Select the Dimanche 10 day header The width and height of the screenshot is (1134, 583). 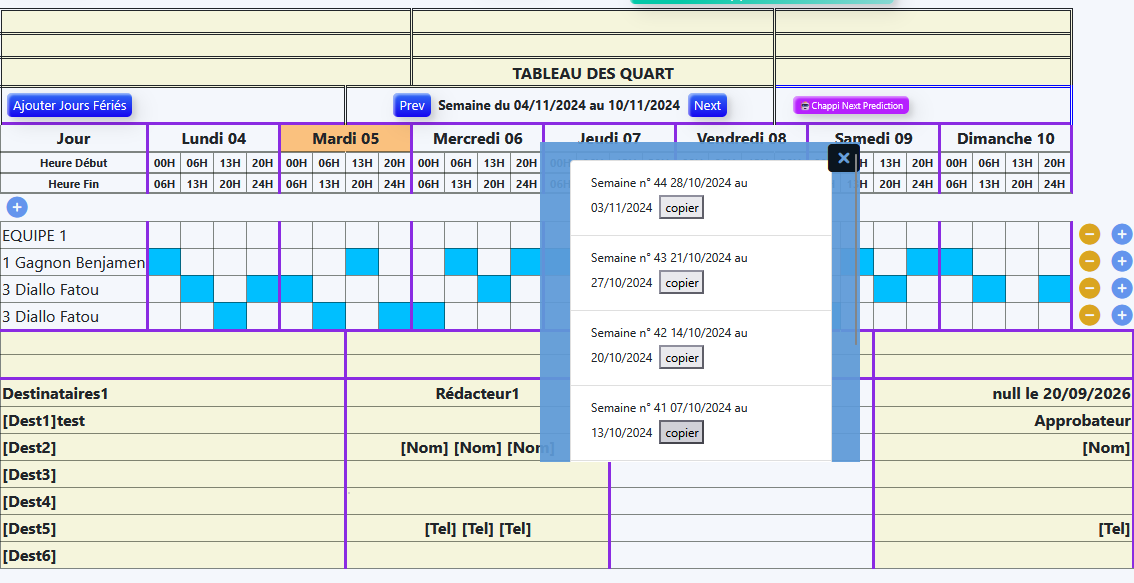[x=1006, y=138]
